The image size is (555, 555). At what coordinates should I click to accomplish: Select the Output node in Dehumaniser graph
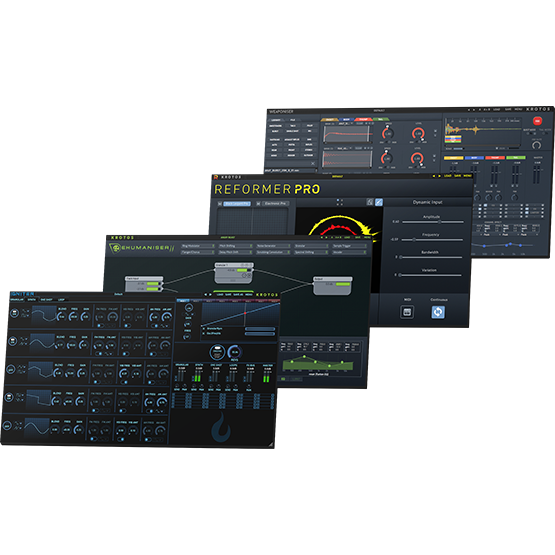[332, 286]
